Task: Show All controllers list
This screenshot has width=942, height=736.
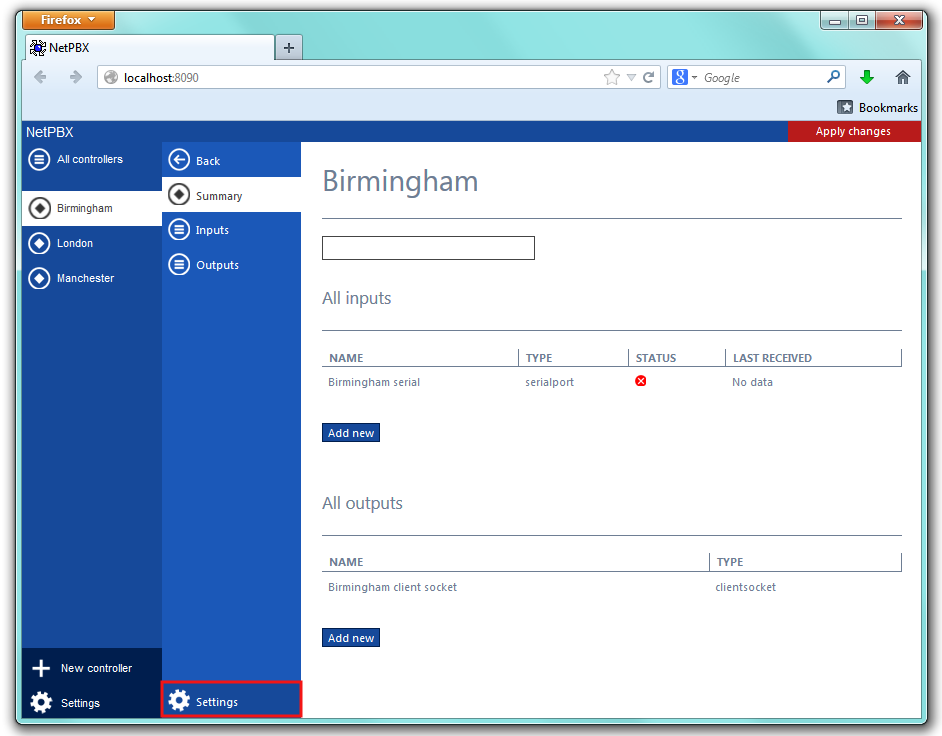Action: (89, 159)
